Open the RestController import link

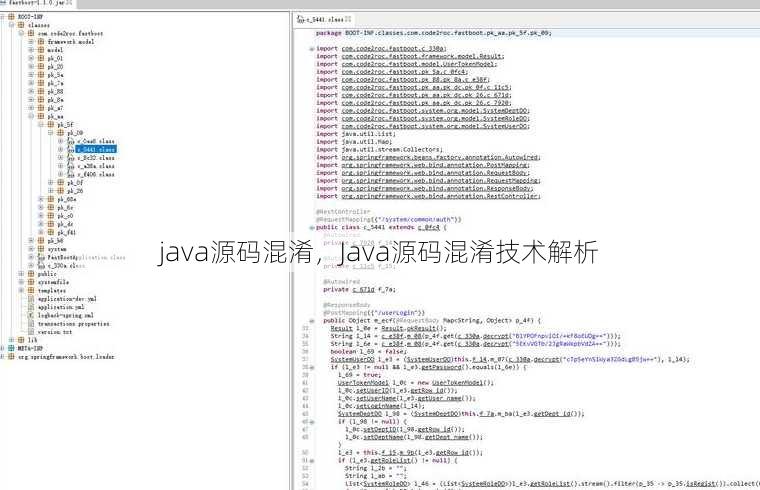440,196
